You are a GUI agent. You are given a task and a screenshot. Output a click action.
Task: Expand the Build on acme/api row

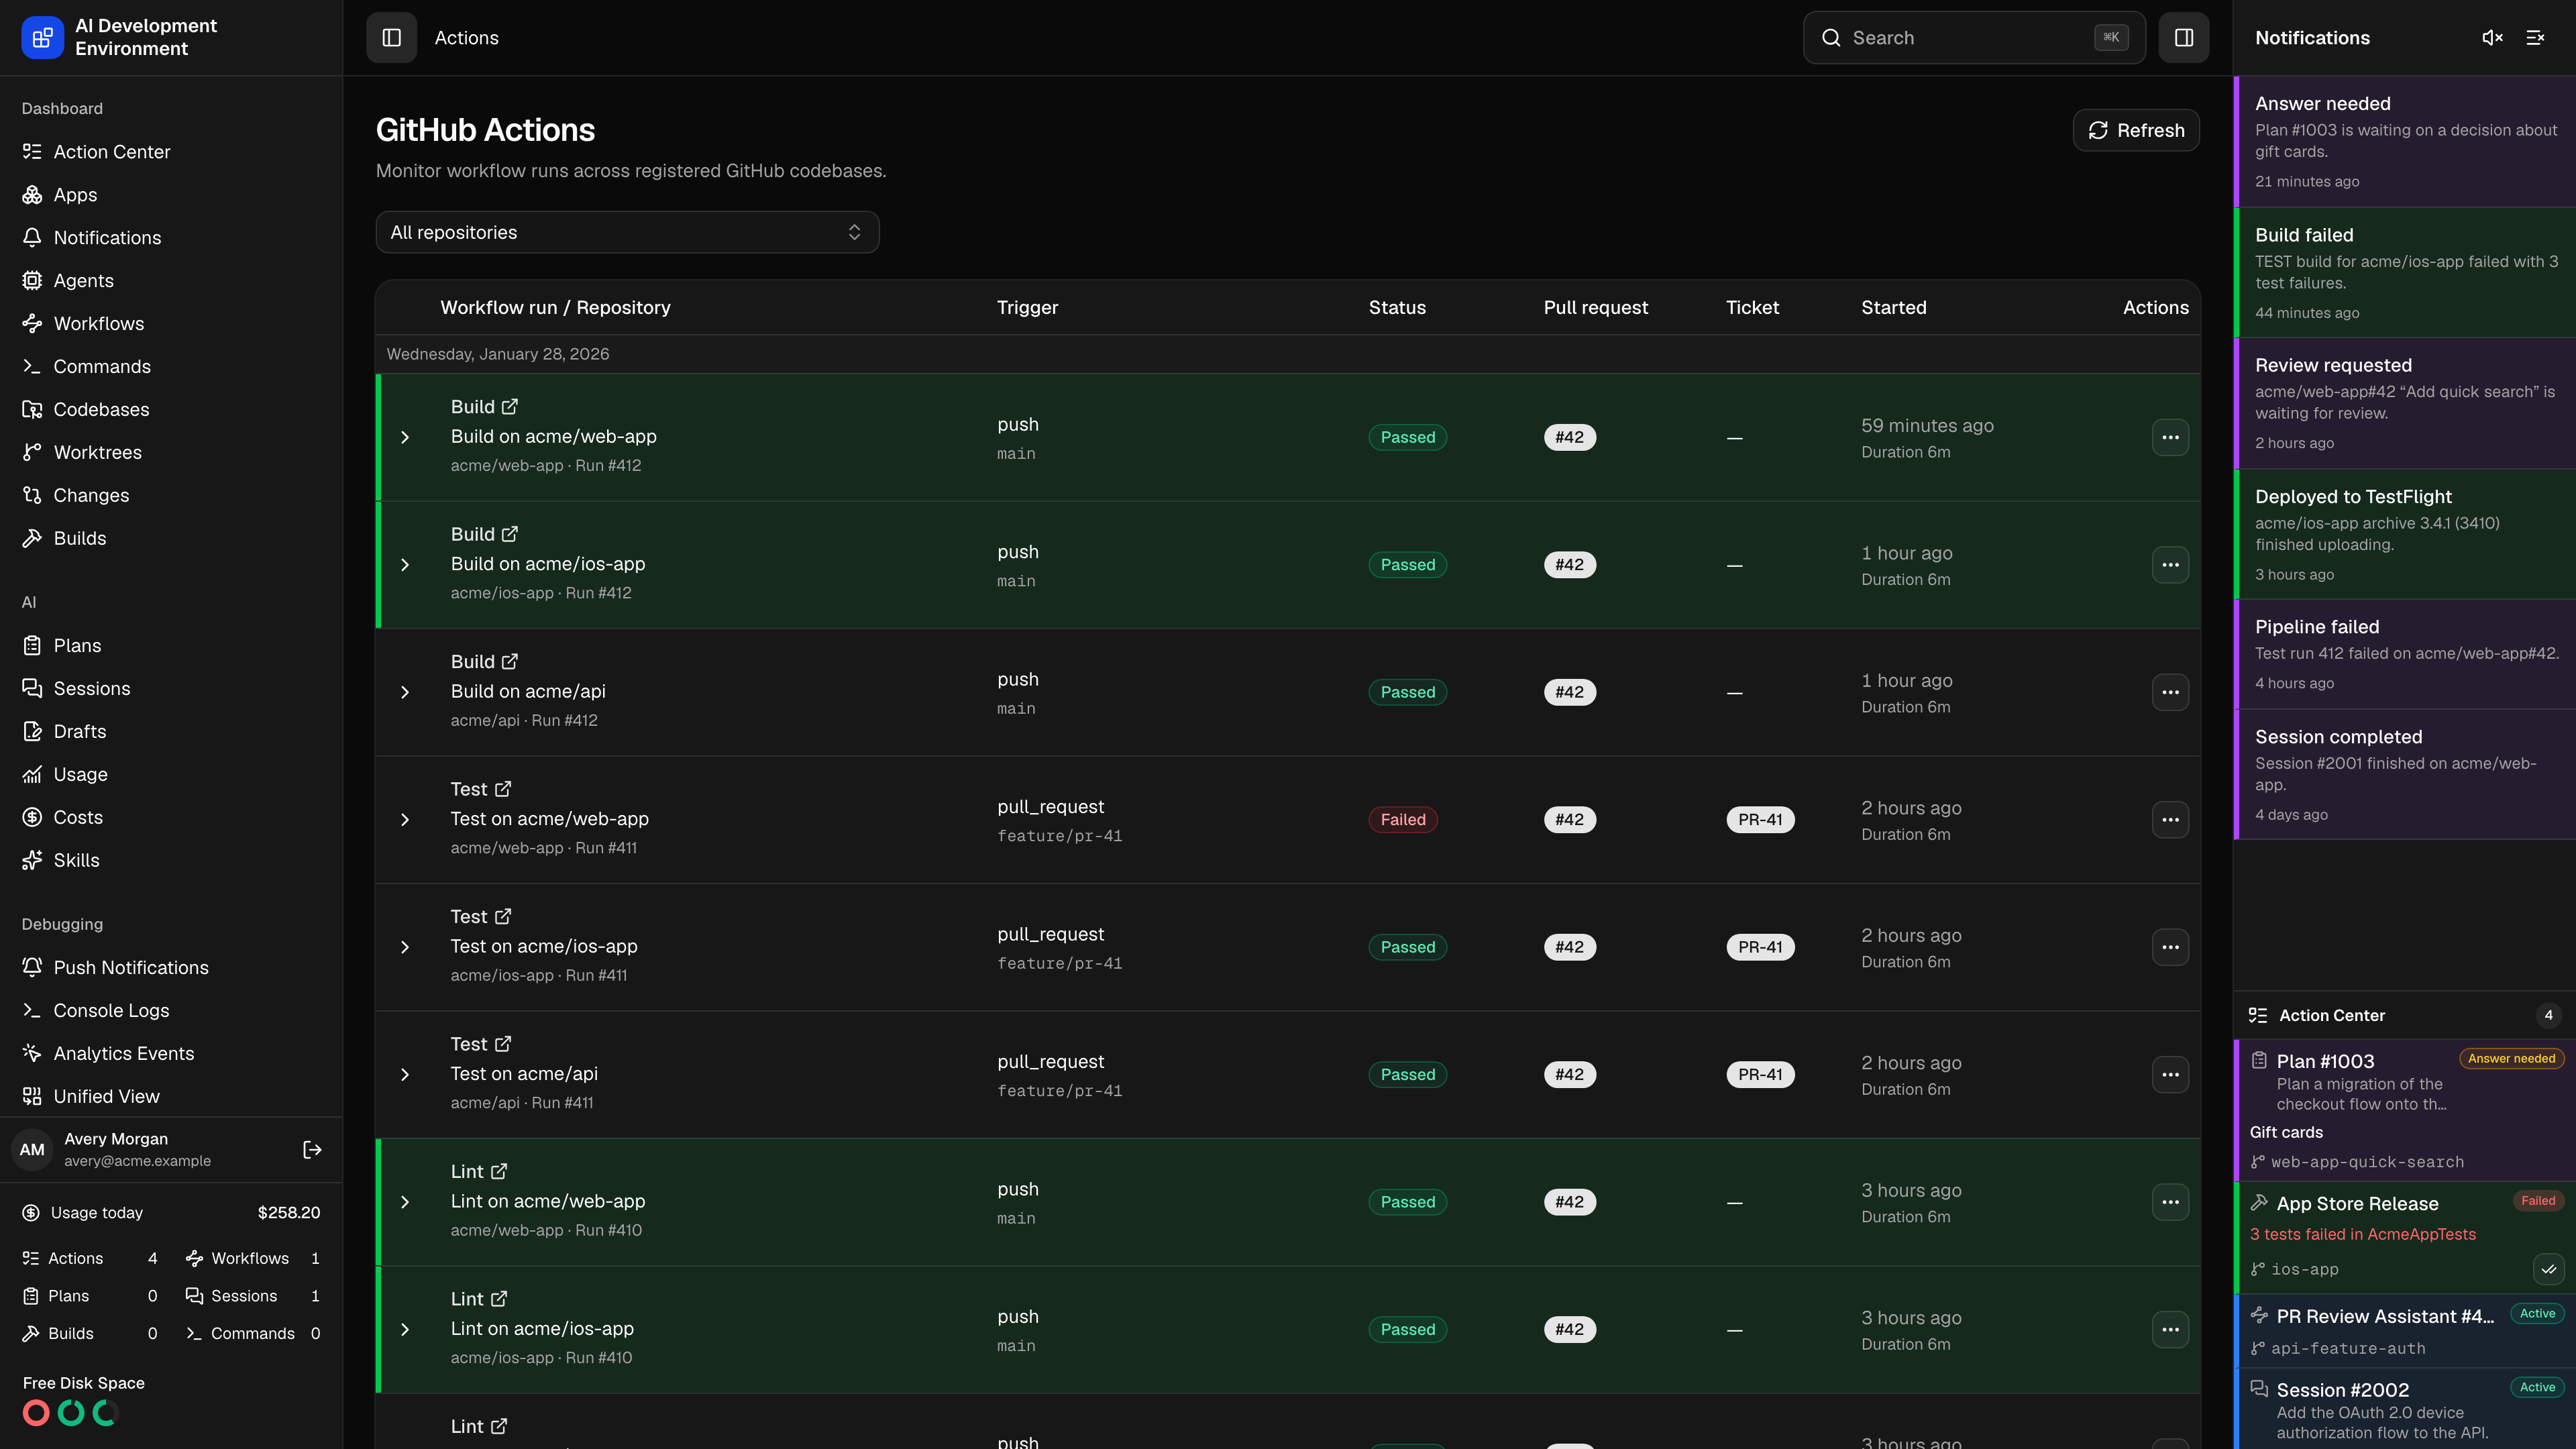click(x=405, y=692)
